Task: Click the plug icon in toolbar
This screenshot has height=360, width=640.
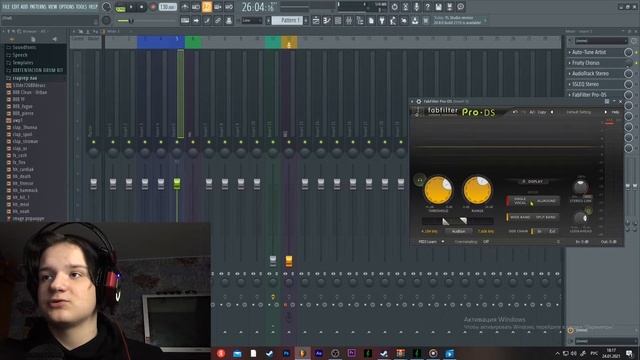Action: tap(382, 20)
